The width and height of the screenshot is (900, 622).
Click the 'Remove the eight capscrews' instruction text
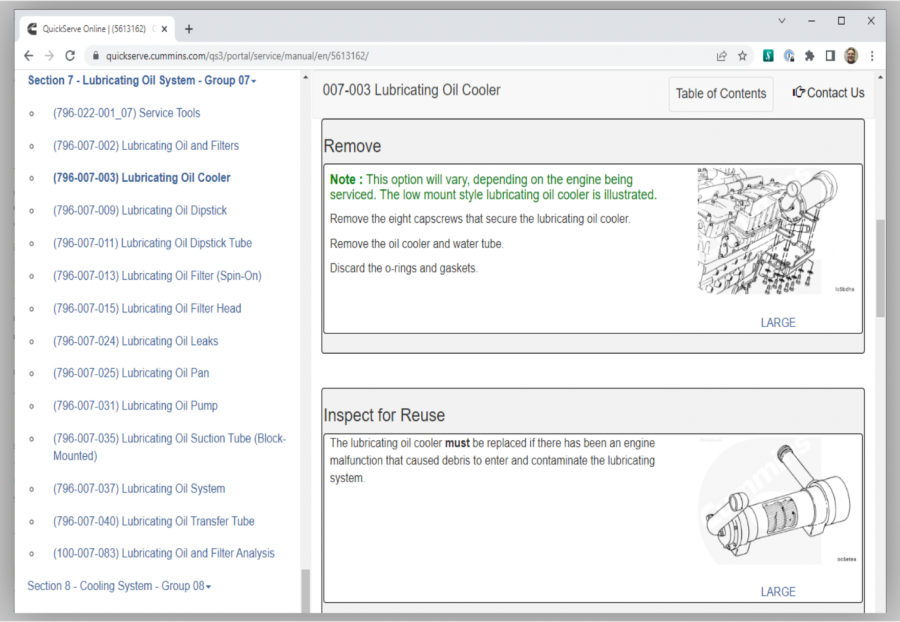point(480,219)
